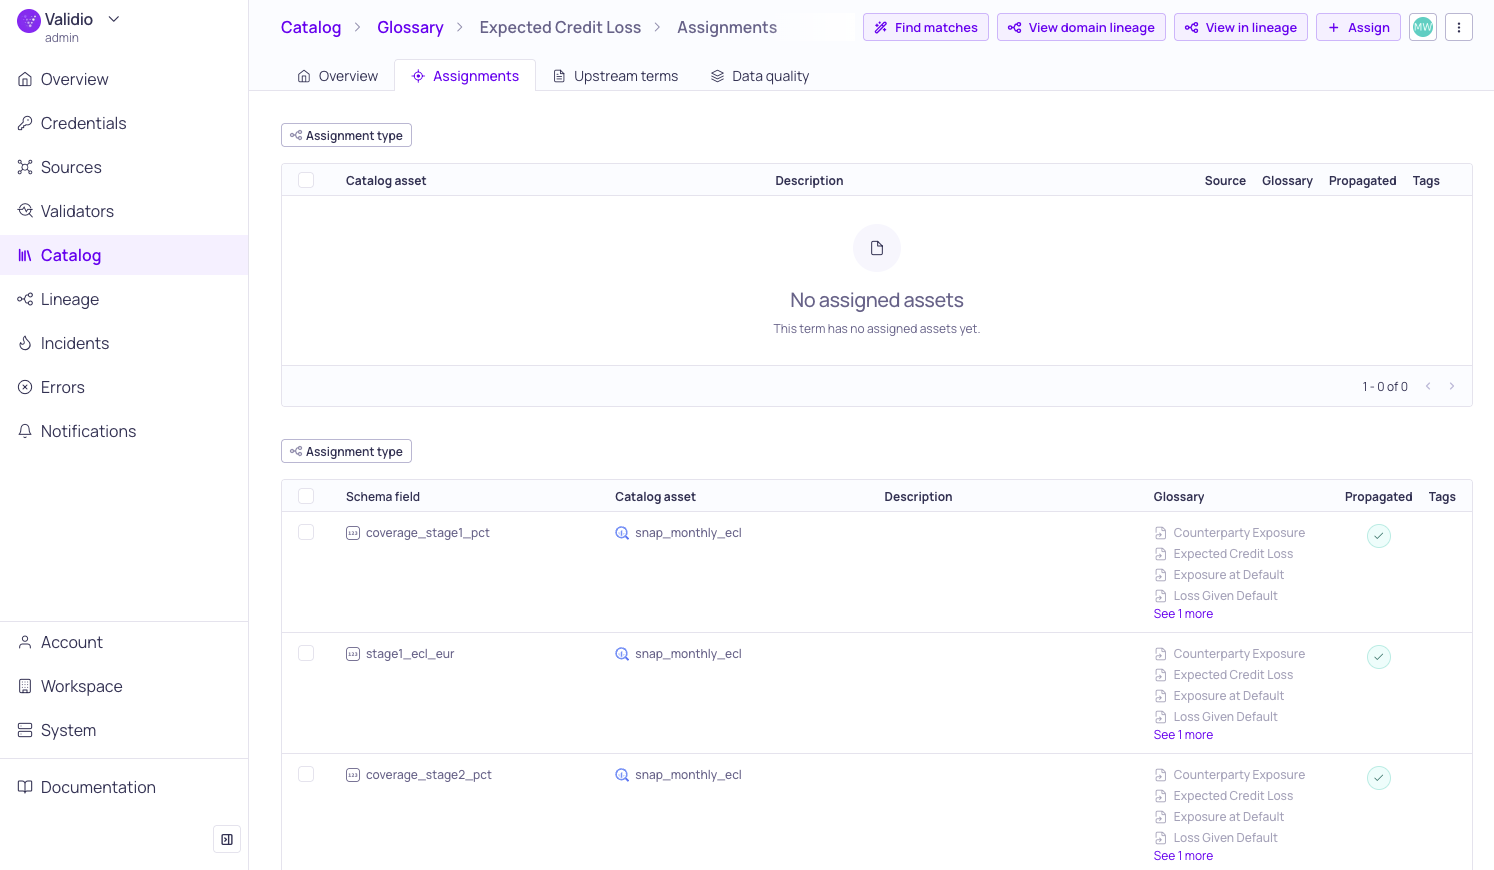Screen dimensions: 1494x870
Task: Click the Notifications bell icon
Action: tap(25, 431)
